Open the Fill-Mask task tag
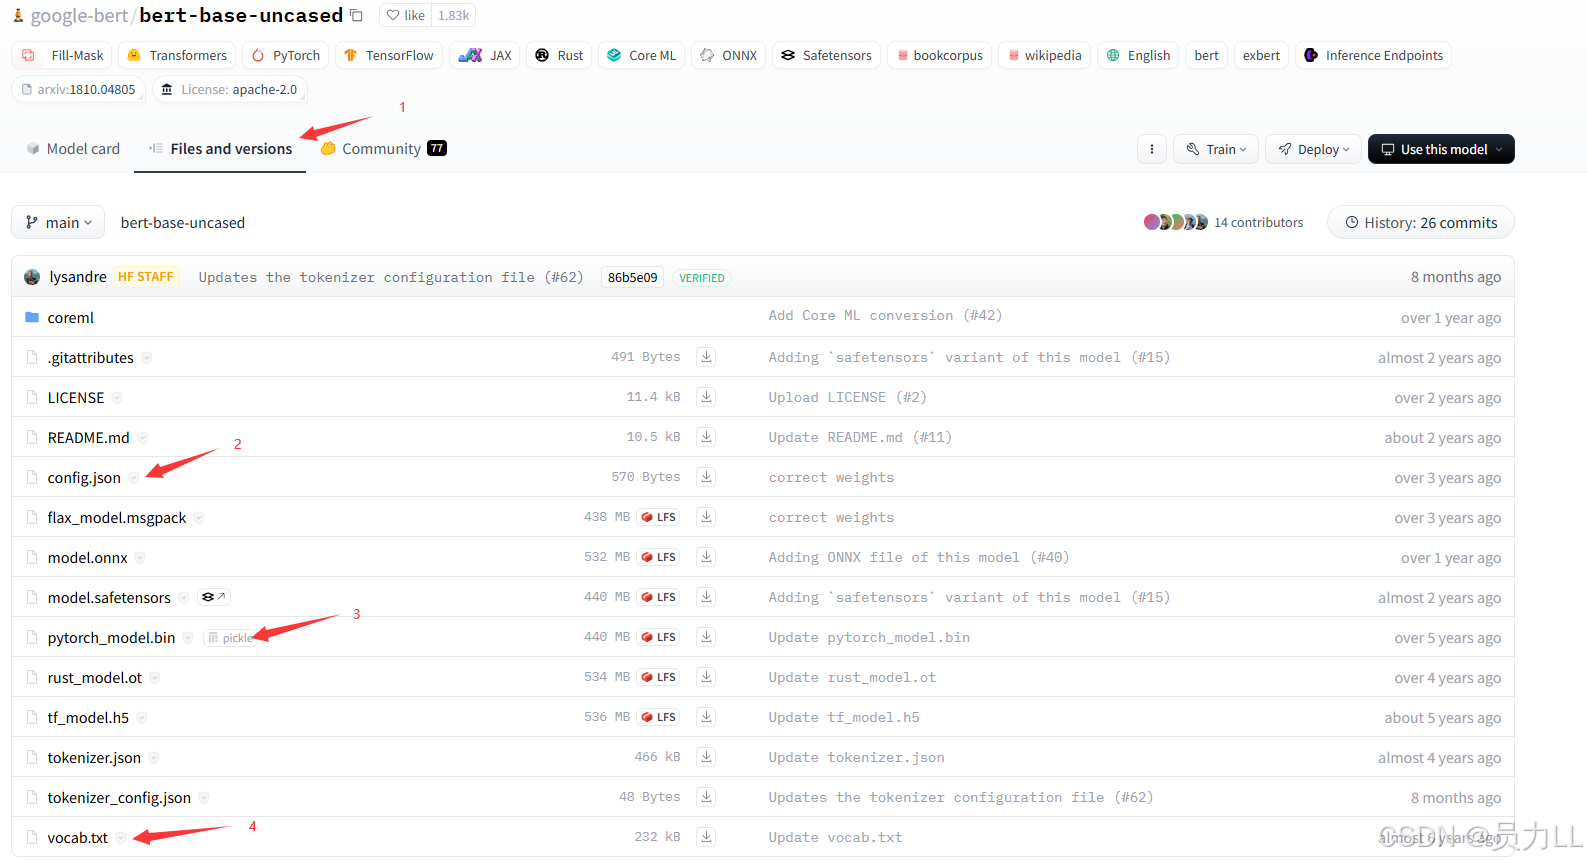The height and width of the screenshot is (864, 1587). 62,55
